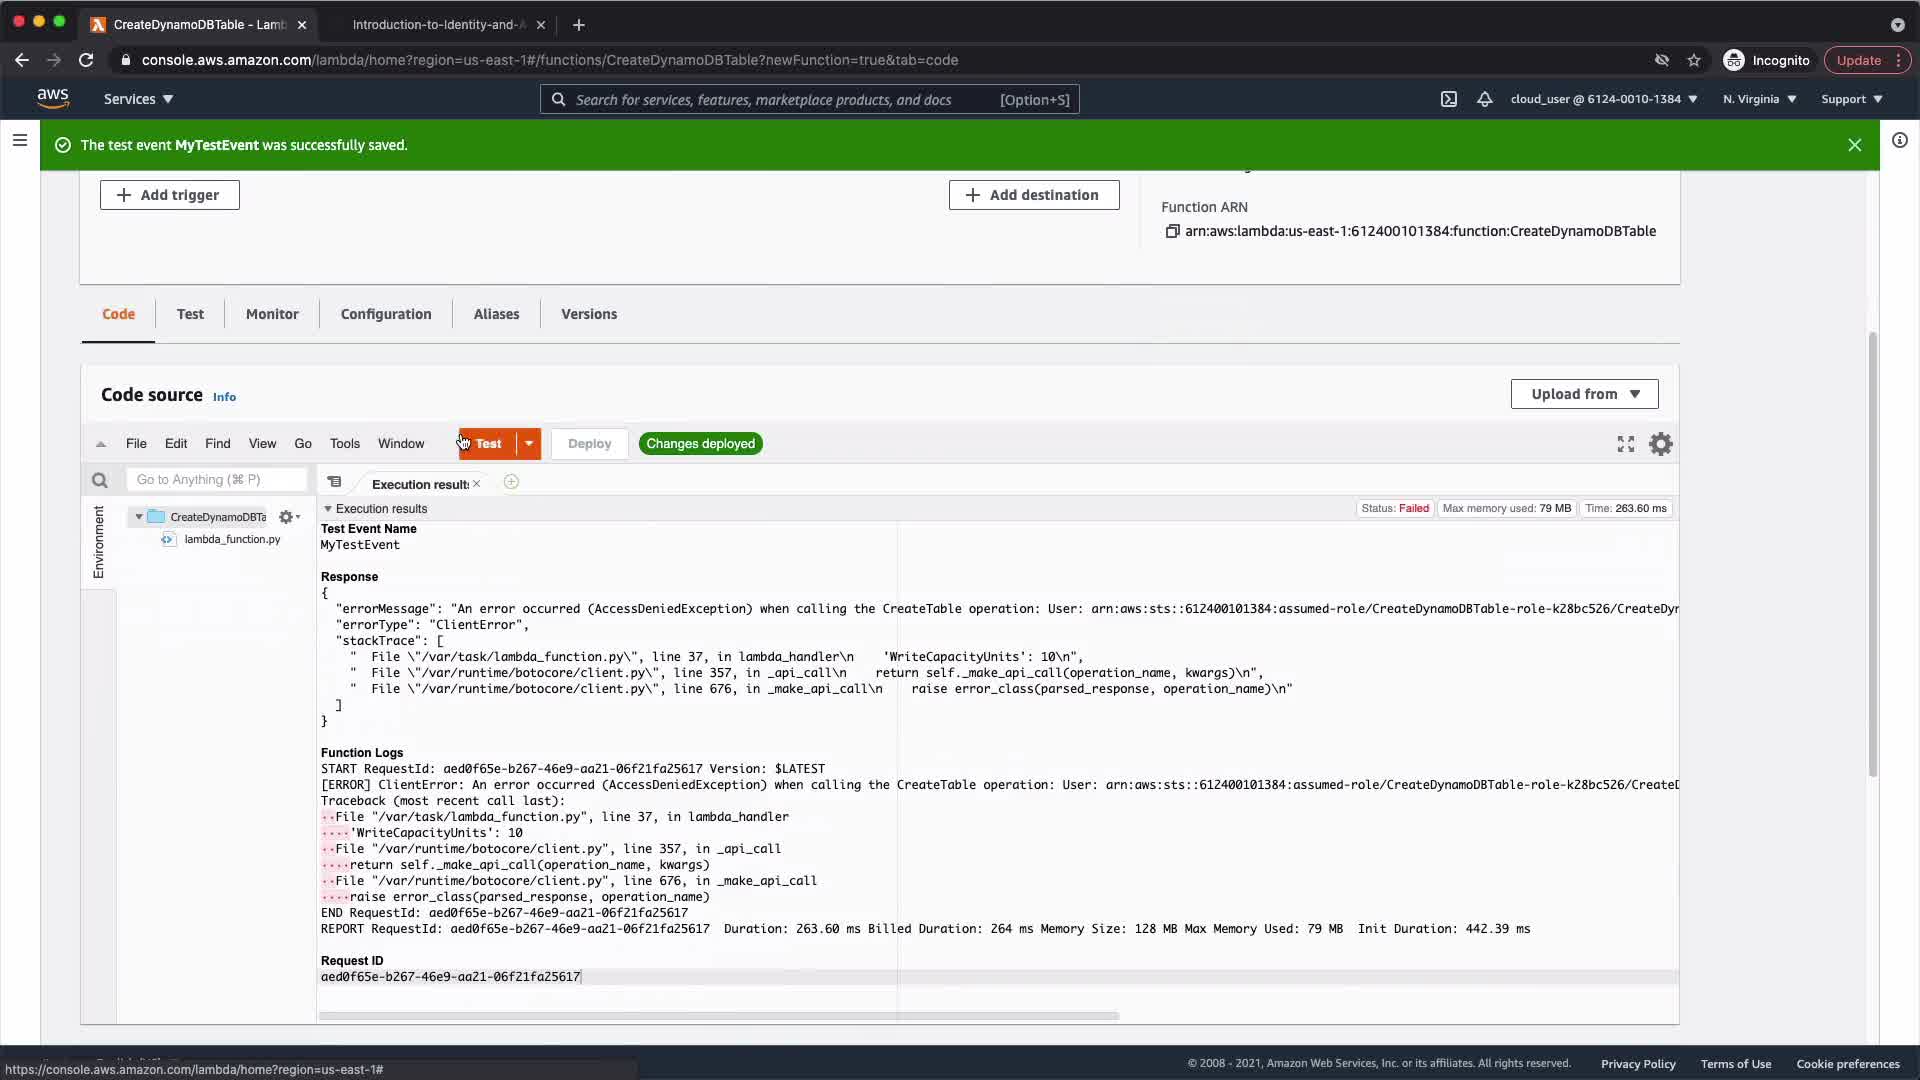This screenshot has height=1080, width=1920.
Task: Add a new editor tab with plus icon
Action: (511, 482)
